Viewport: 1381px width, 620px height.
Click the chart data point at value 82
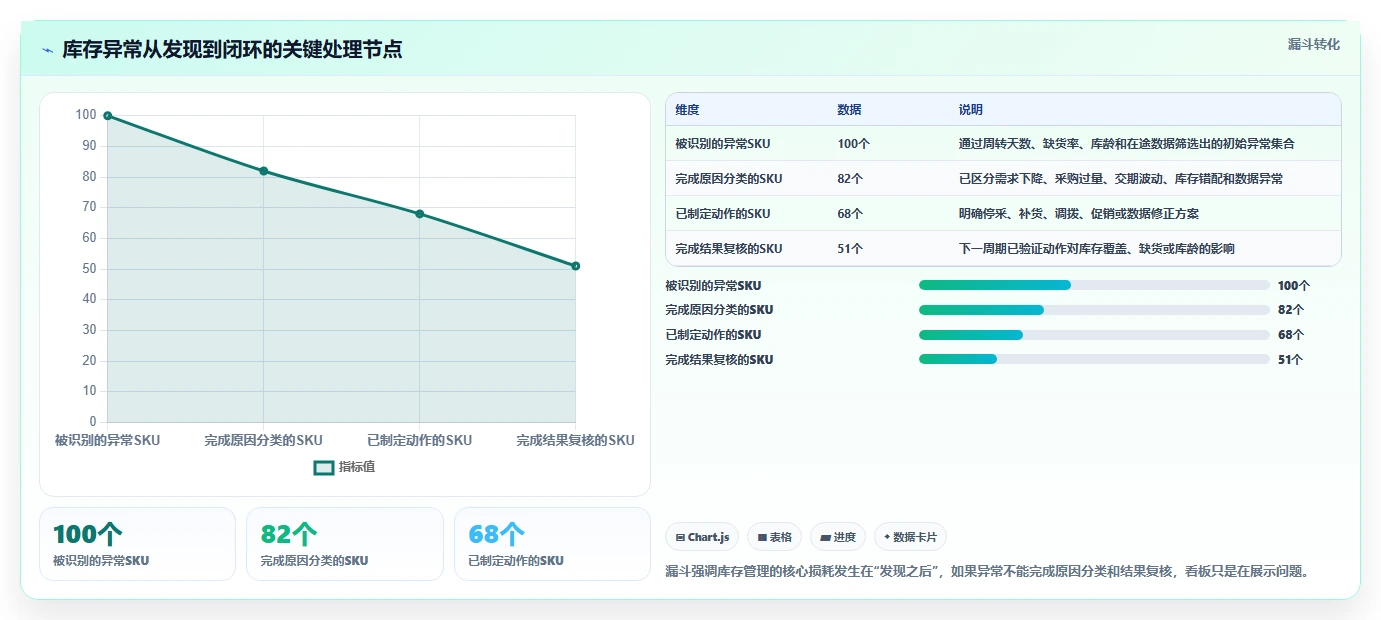263,171
